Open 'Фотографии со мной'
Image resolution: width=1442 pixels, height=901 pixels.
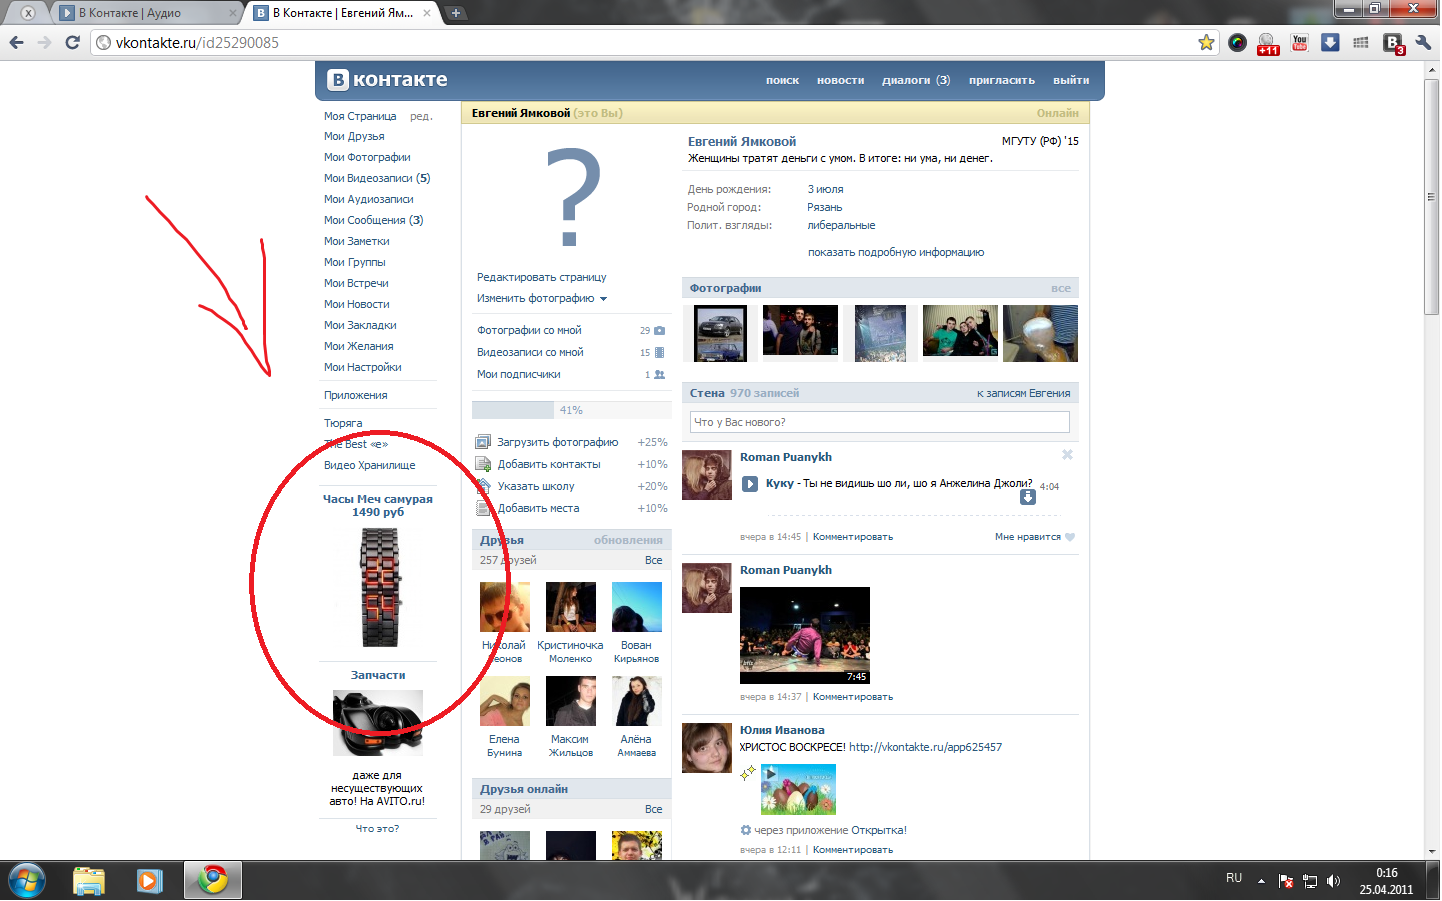(x=529, y=331)
